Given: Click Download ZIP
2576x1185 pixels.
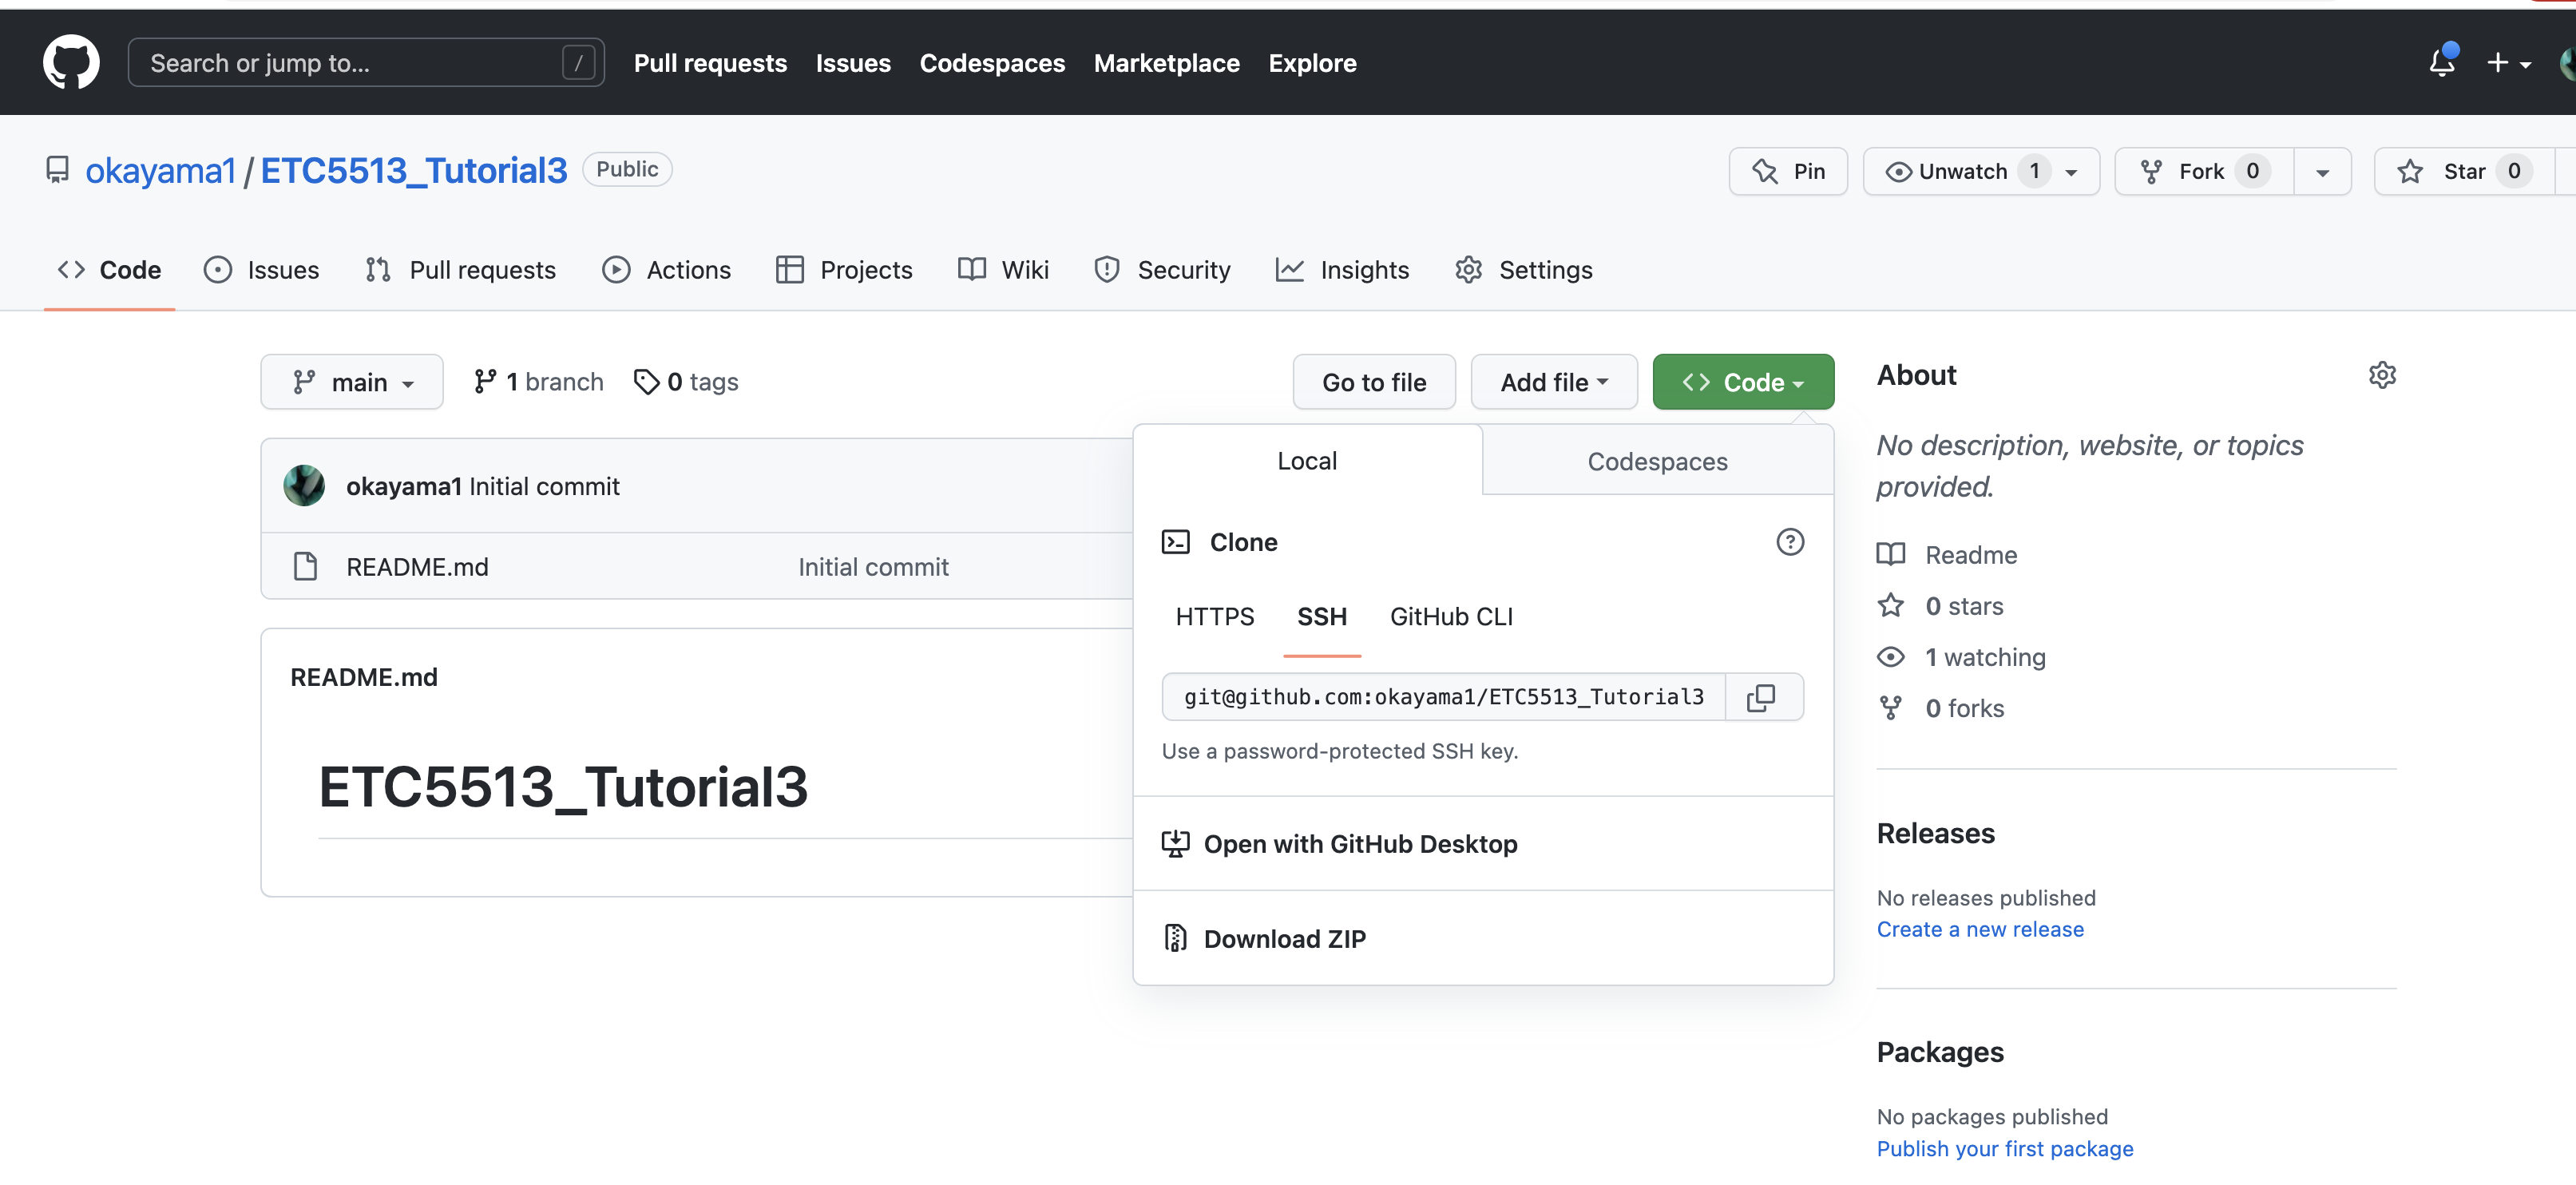Looking at the screenshot, I should click(x=1284, y=938).
